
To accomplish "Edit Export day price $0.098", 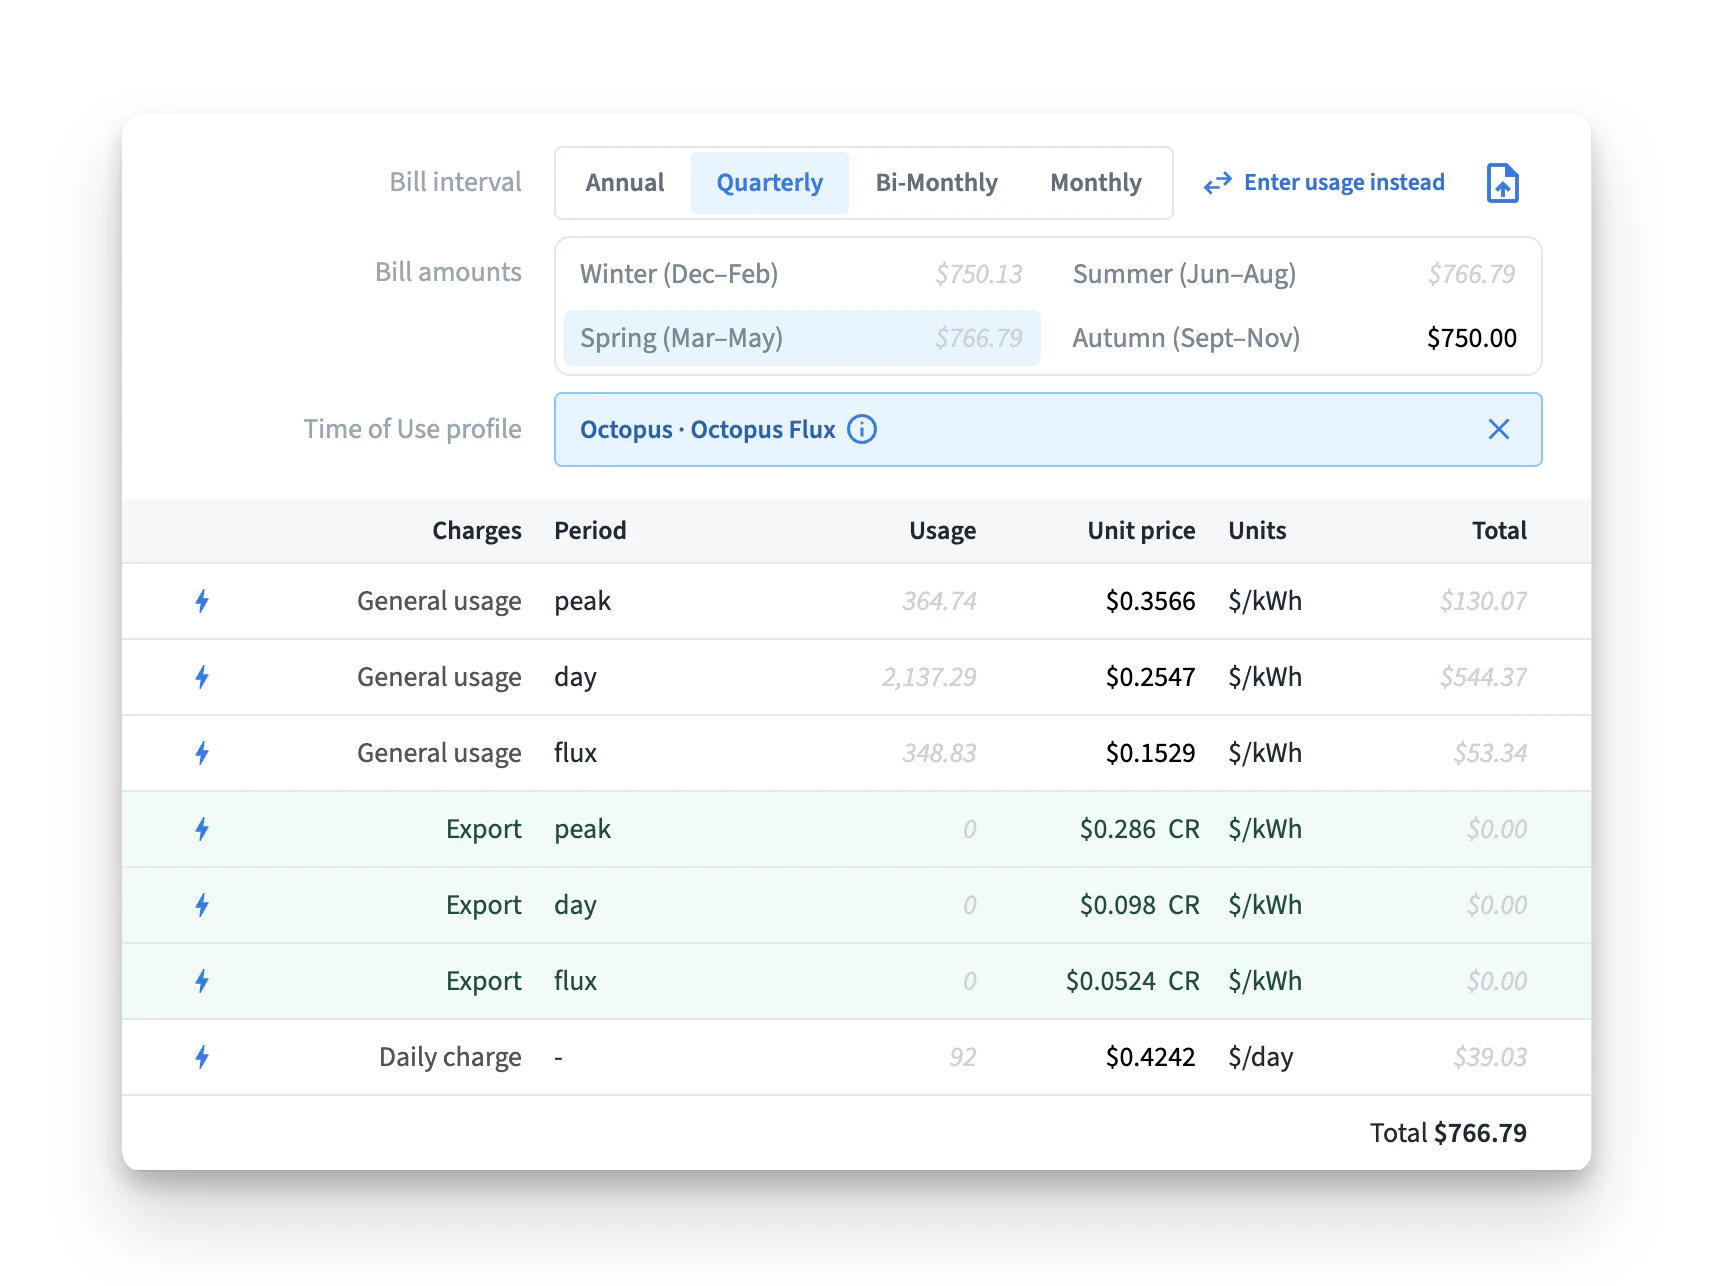I will coord(1117,905).
